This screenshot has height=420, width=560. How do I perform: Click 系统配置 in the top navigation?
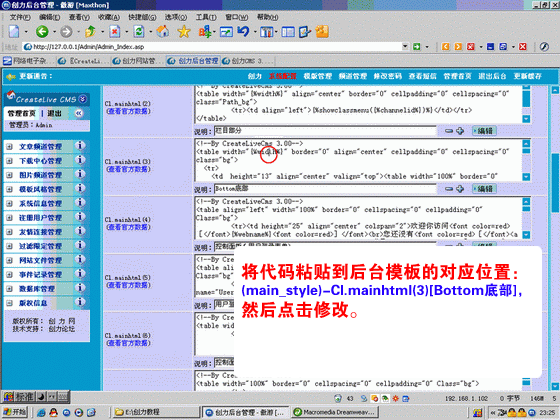(282, 76)
